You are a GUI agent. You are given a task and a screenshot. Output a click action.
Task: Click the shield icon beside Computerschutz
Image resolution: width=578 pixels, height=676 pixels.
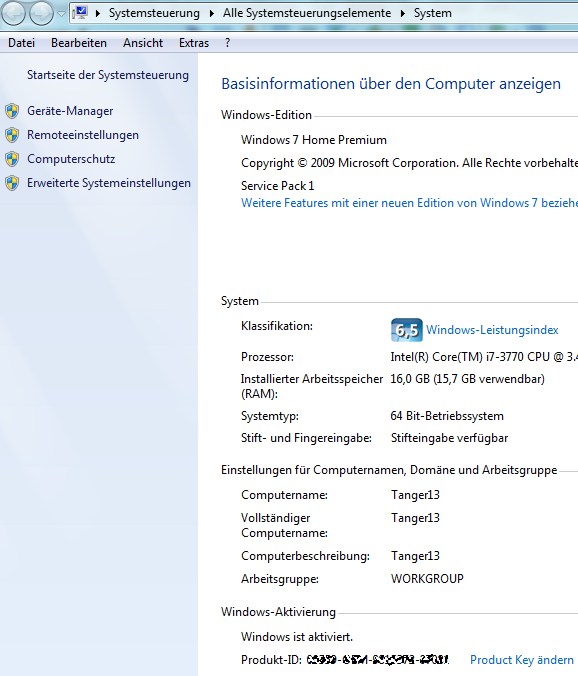tap(12, 159)
